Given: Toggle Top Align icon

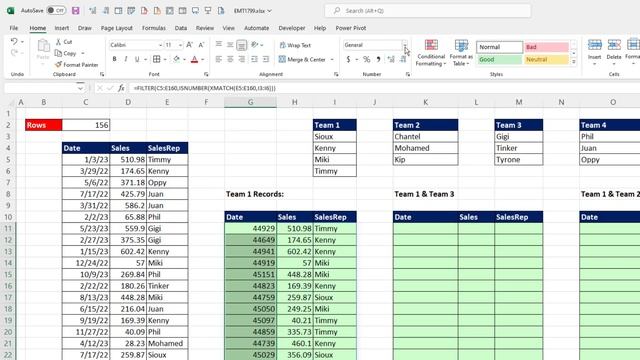Looking at the screenshot, I should click(x=219, y=45).
